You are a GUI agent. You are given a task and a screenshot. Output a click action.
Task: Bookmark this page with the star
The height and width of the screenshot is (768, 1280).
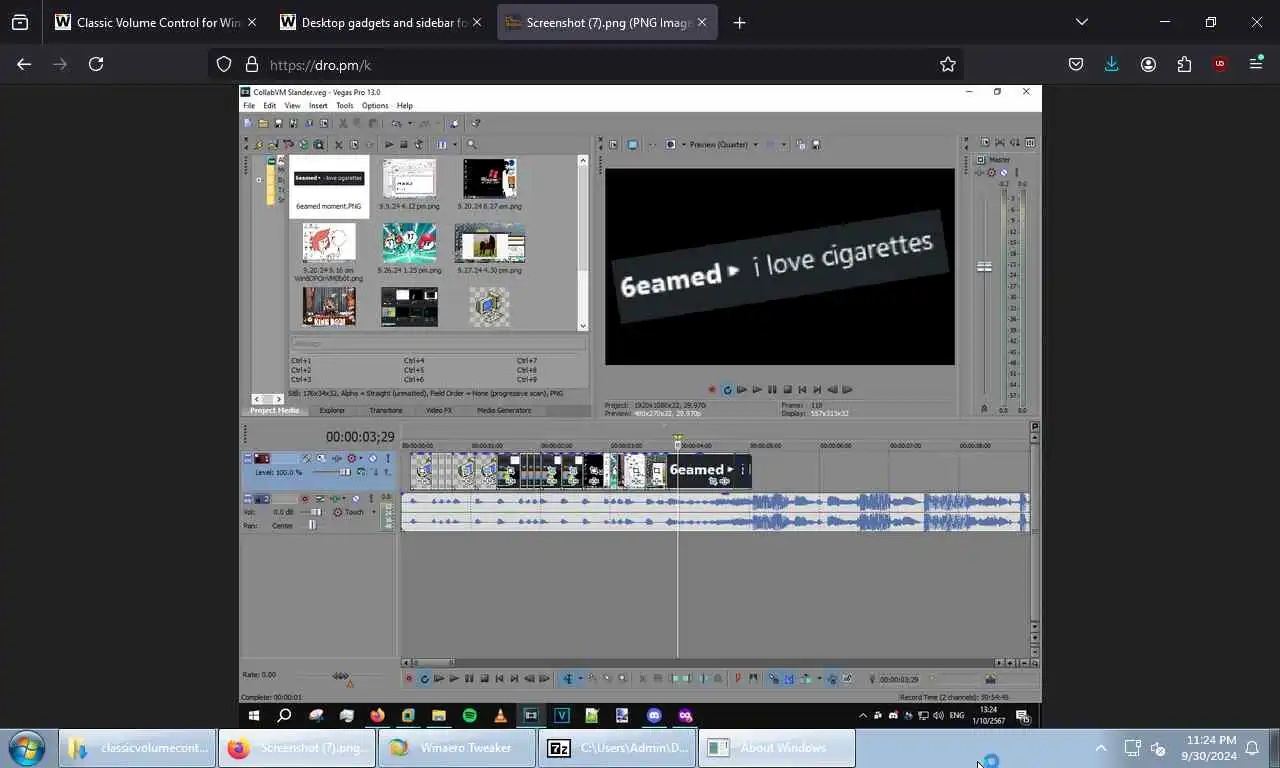coord(948,64)
